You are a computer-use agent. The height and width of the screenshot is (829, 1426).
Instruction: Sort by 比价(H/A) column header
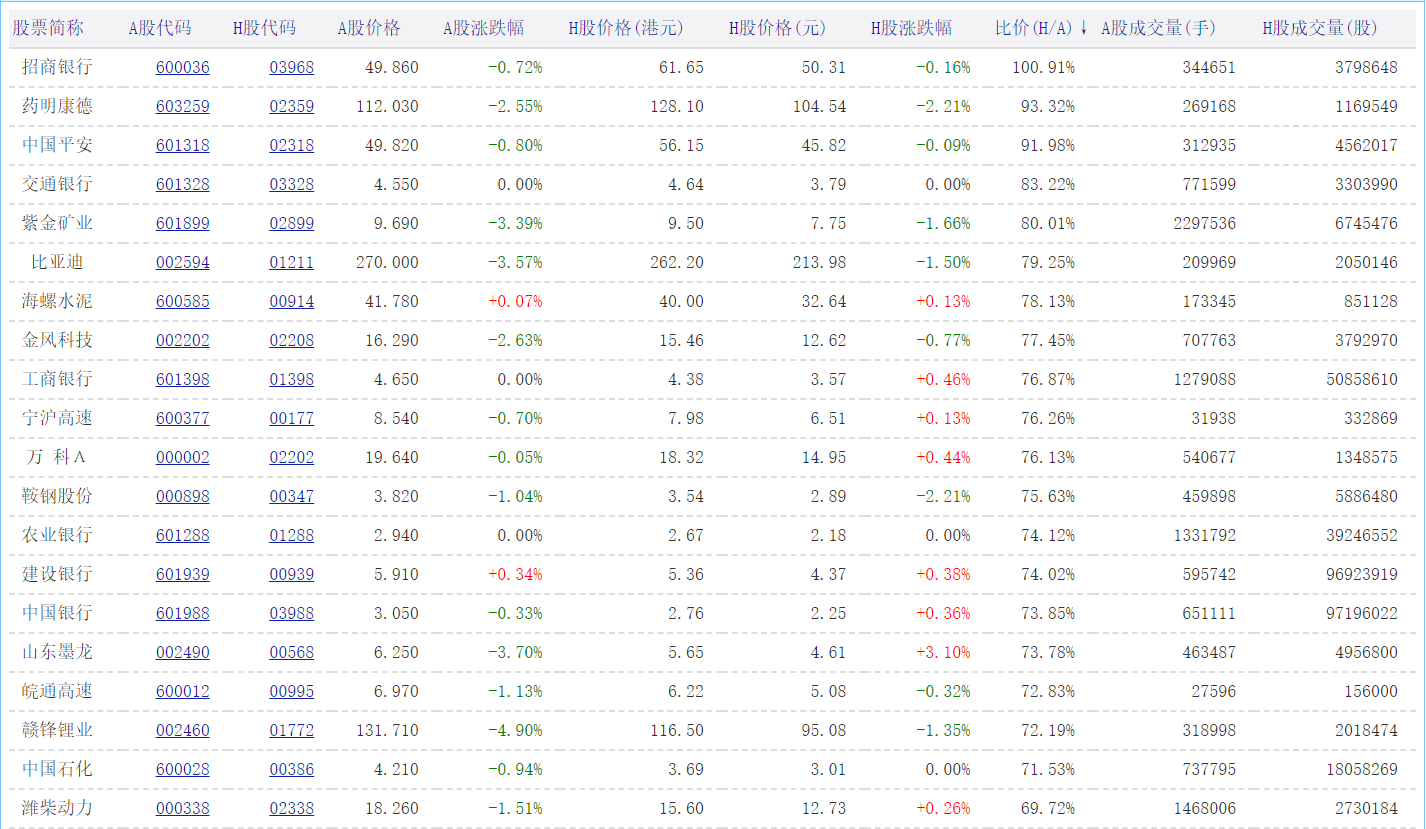pos(1034,28)
